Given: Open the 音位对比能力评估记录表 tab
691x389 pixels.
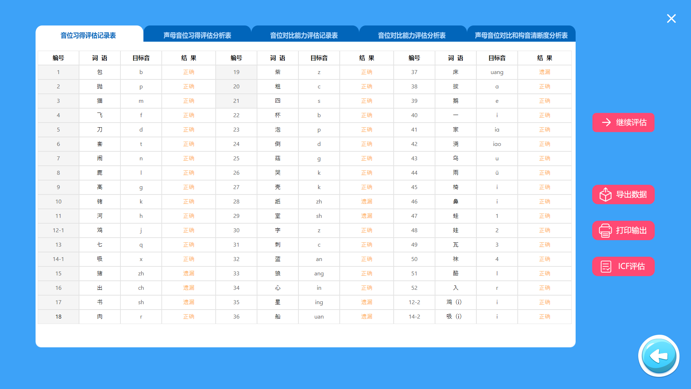Looking at the screenshot, I should tap(304, 35).
